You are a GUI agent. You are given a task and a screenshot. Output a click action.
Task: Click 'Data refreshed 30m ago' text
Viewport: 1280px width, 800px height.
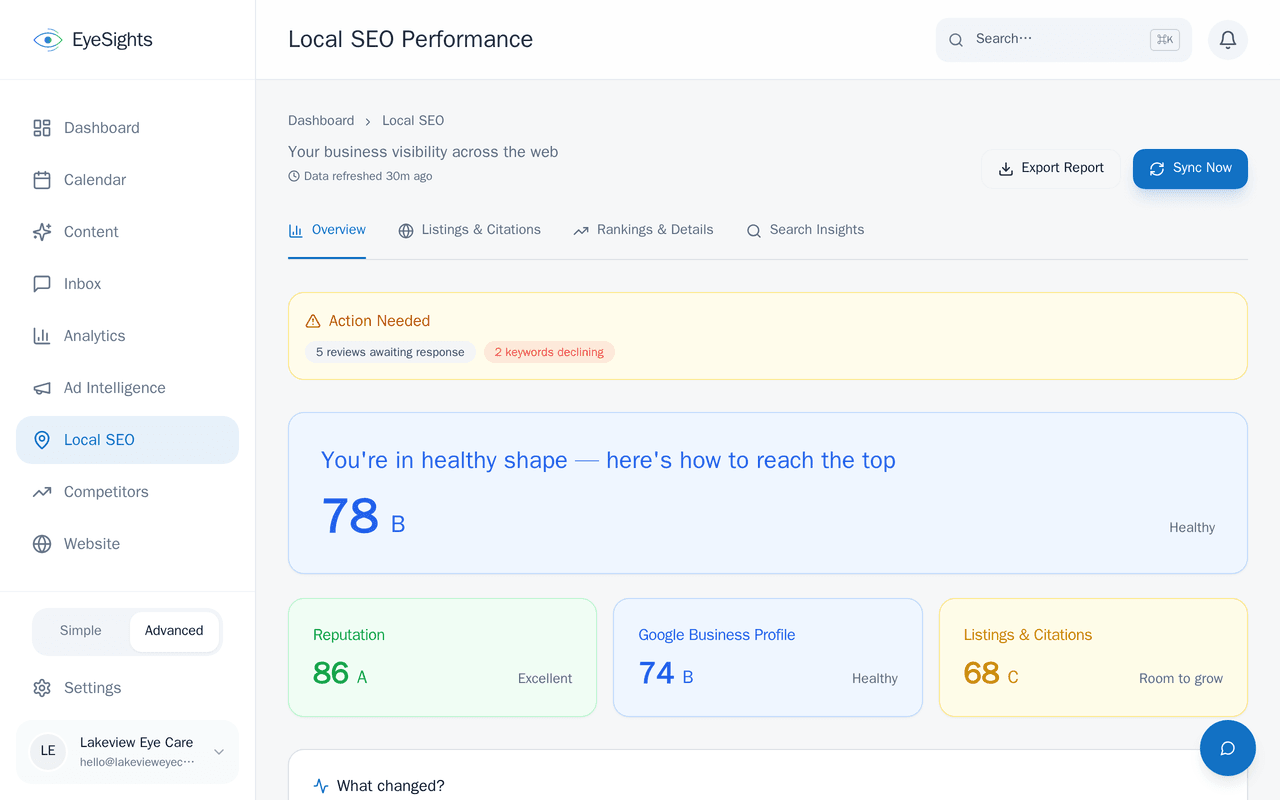368,176
